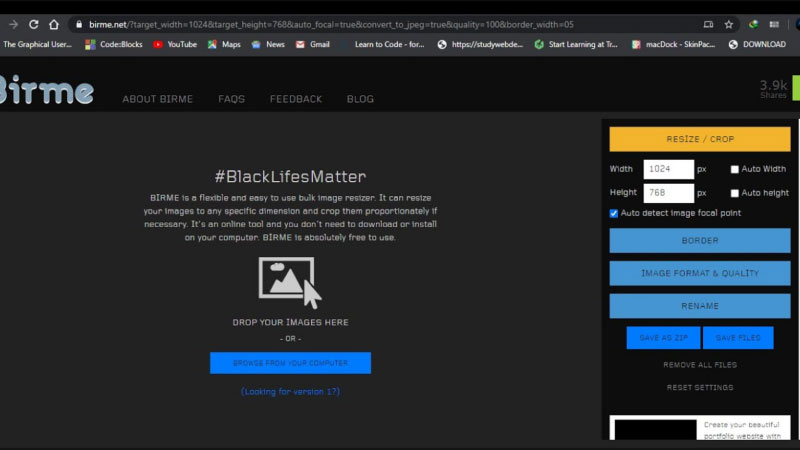Click the Birme logo
800x450 pixels.
[x=46, y=90]
